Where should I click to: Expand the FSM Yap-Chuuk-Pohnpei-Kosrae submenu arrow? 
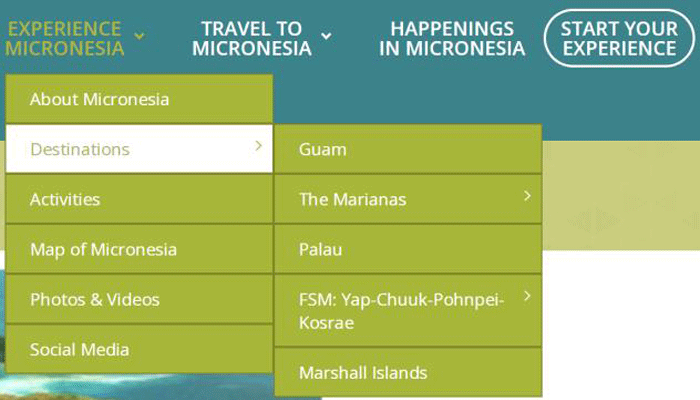527,296
